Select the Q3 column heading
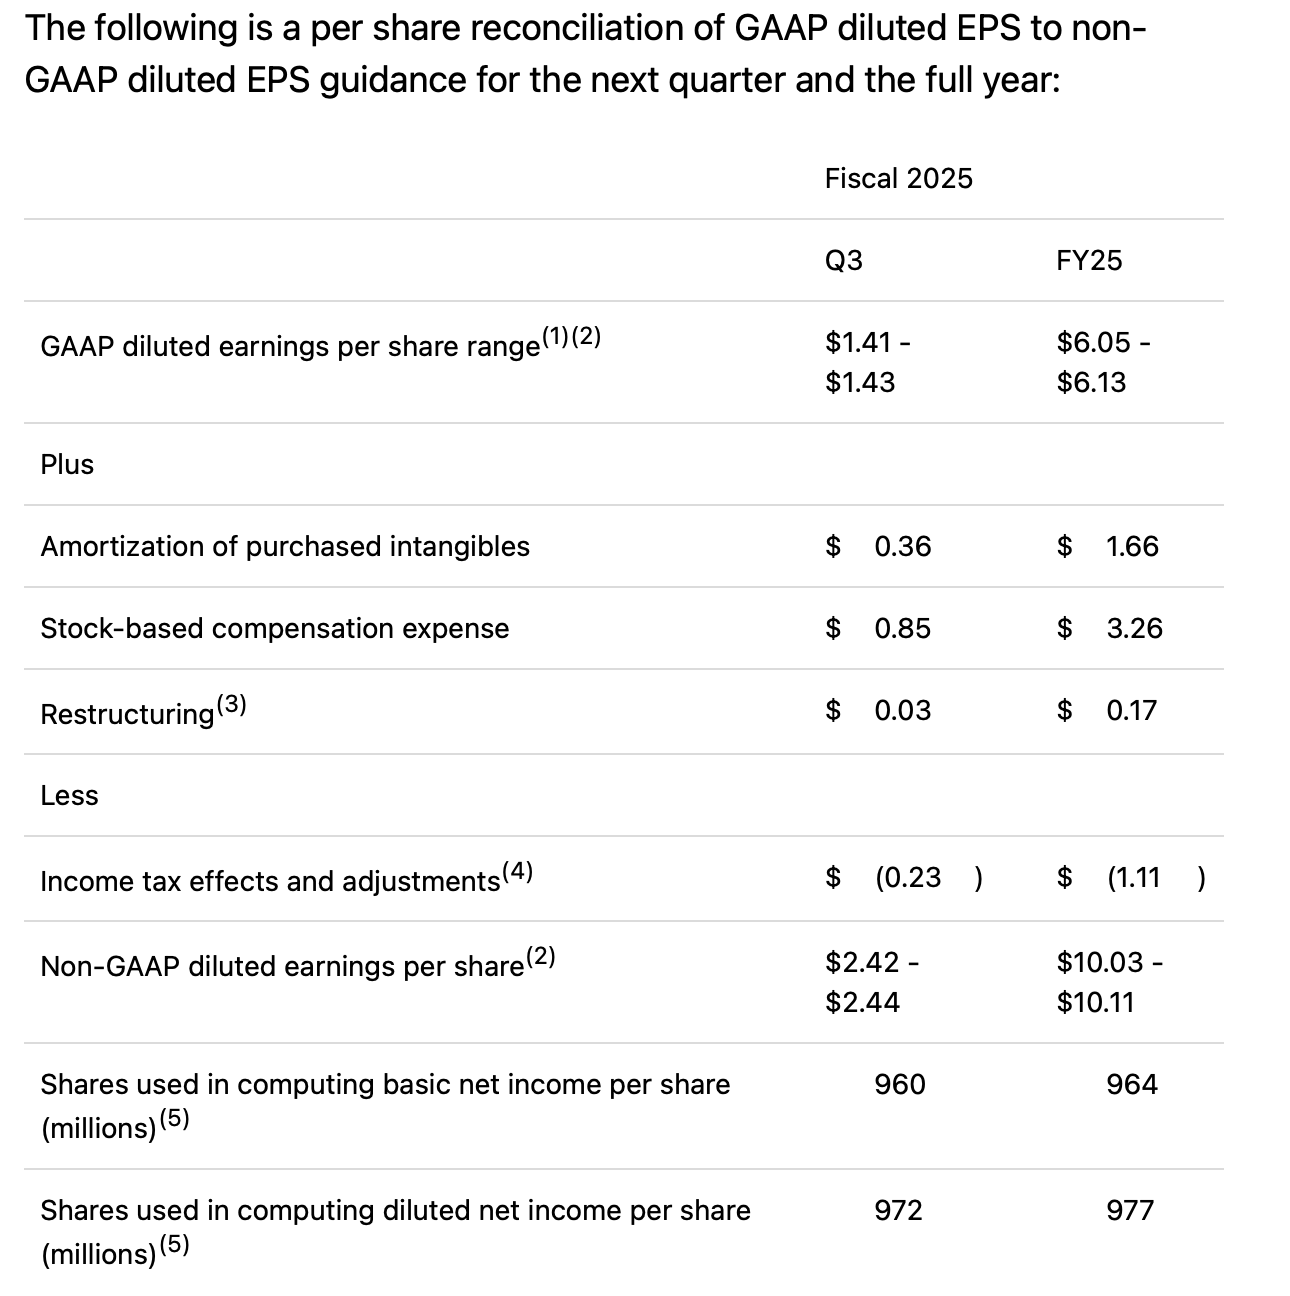 pos(843,261)
